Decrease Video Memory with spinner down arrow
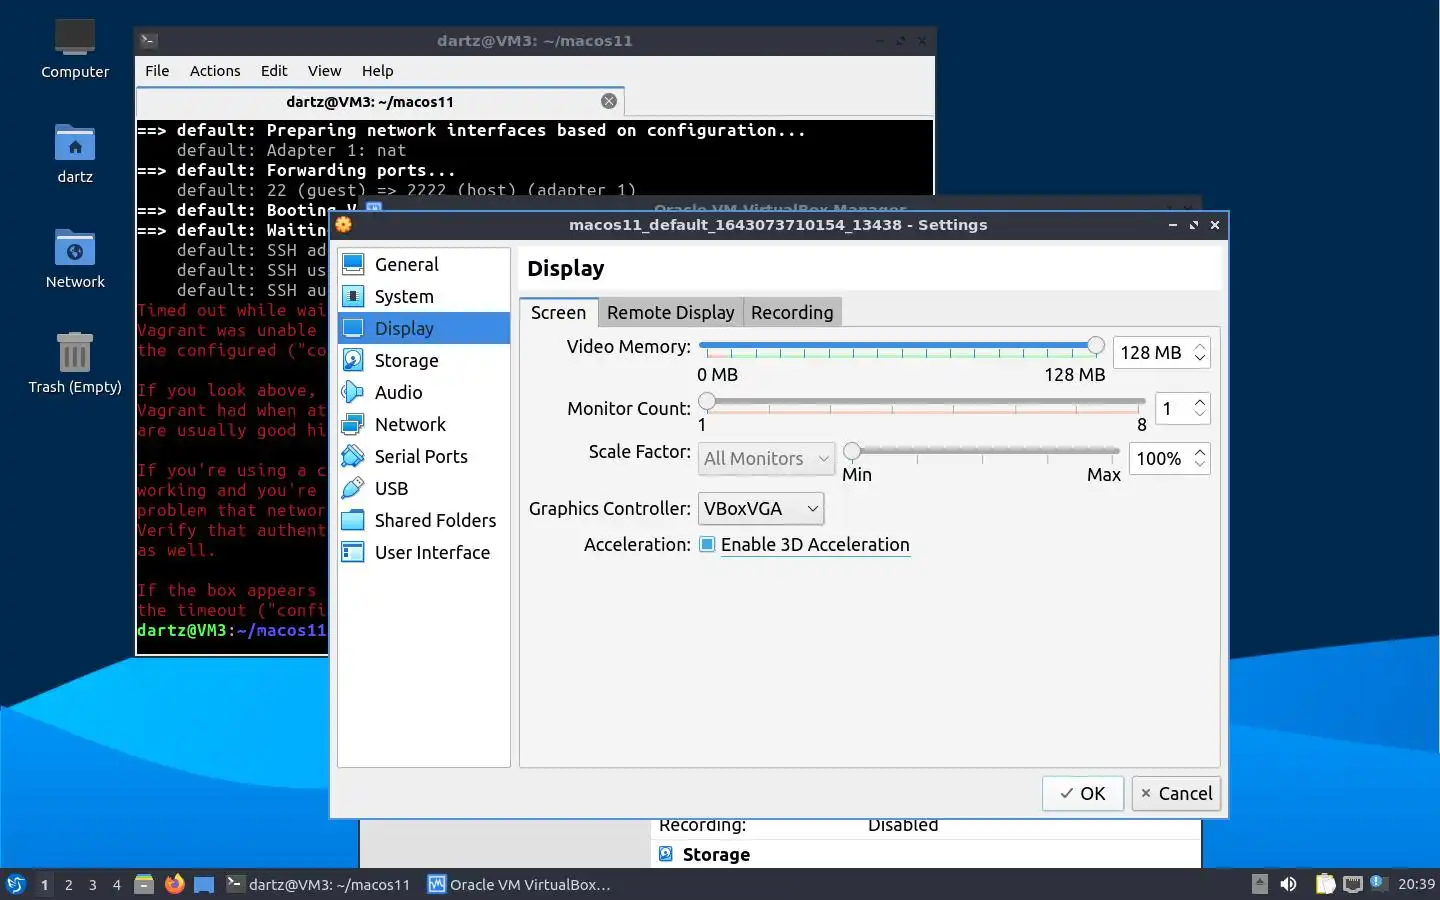Viewport: 1440px width, 900px height. (1199, 358)
